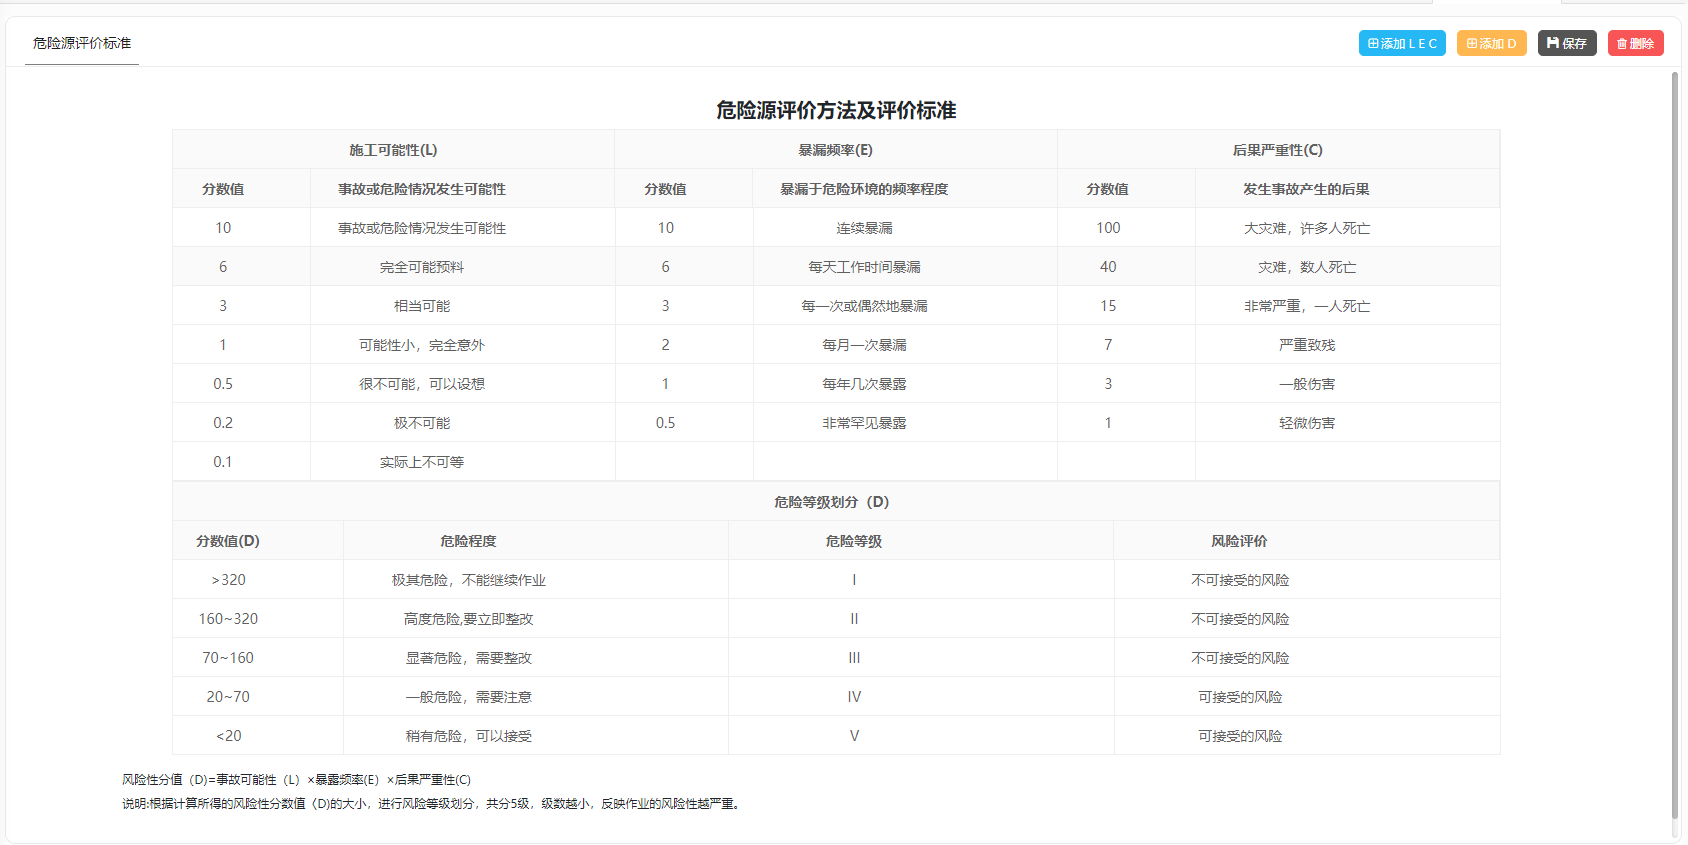
Task: Click the blue 添加 L E C button
Action: pyautogui.click(x=1402, y=43)
